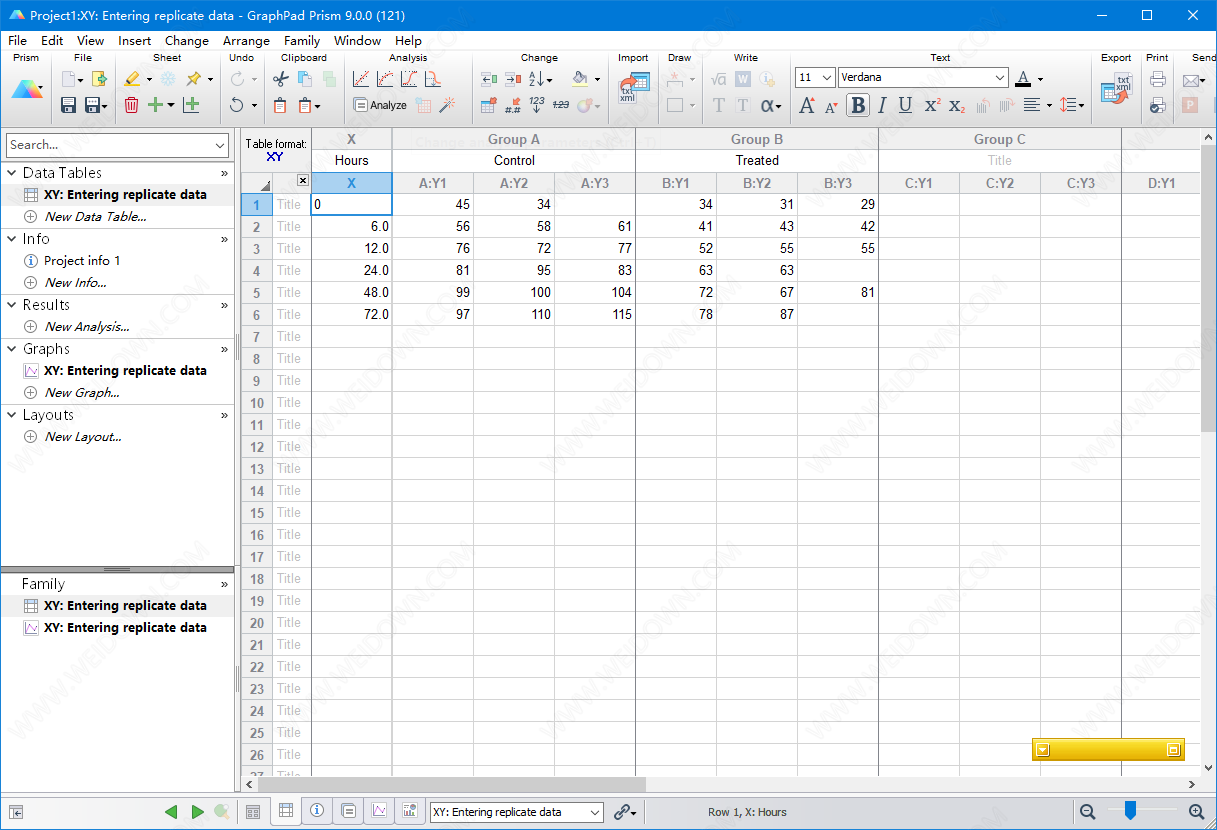
Task: Click the Copy icon in Clipboard
Action: point(304,79)
